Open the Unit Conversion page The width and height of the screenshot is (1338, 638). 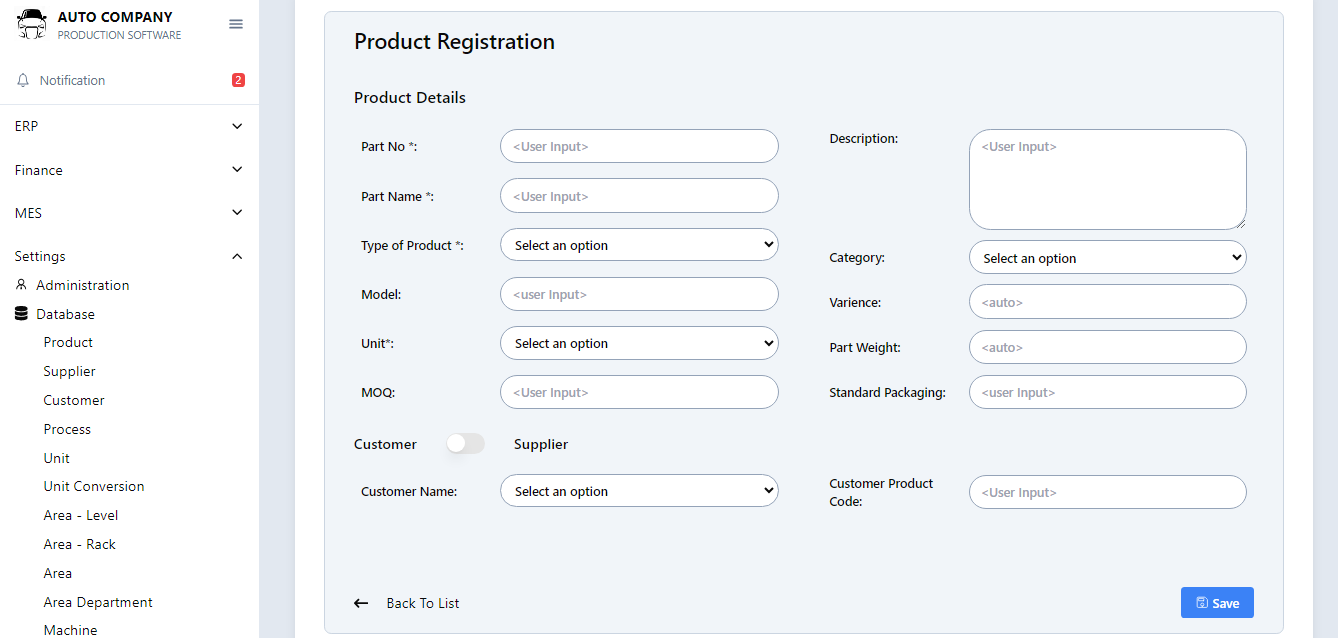[94, 486]
